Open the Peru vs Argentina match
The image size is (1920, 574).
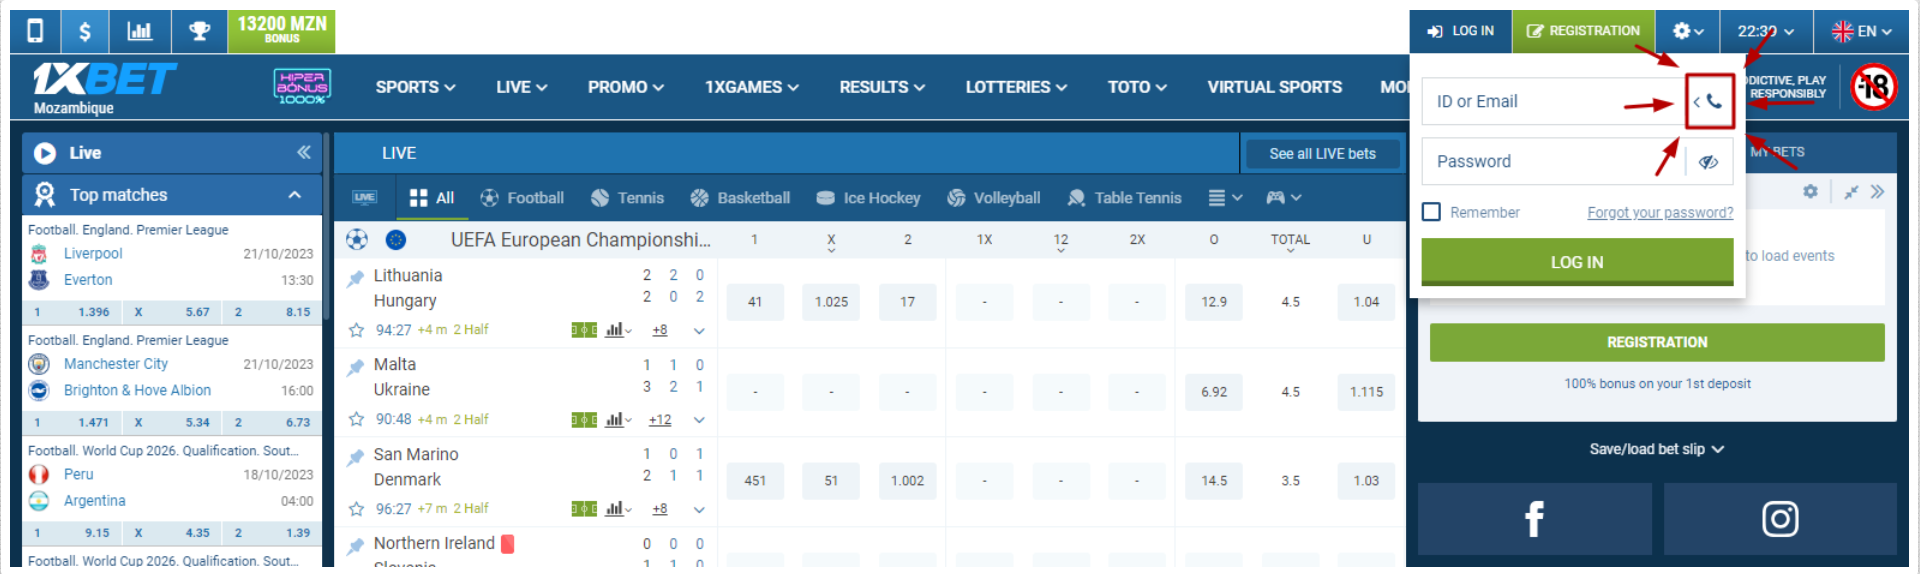pos(171,487)
